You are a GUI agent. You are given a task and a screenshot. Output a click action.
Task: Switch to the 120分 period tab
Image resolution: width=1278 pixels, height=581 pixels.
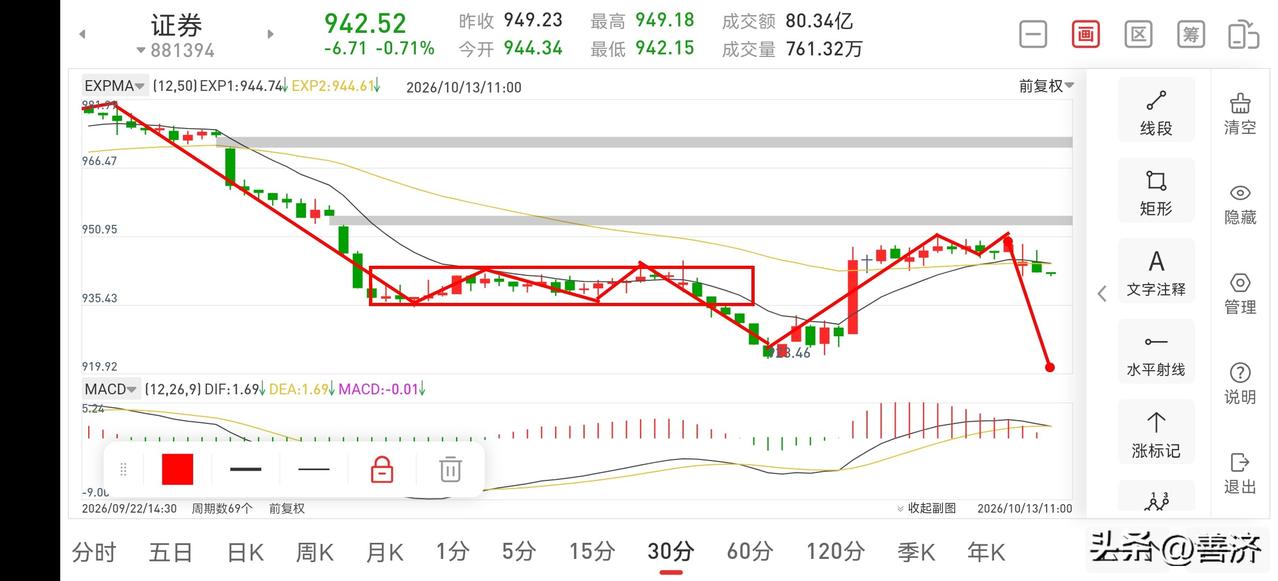tap(836, 551)
